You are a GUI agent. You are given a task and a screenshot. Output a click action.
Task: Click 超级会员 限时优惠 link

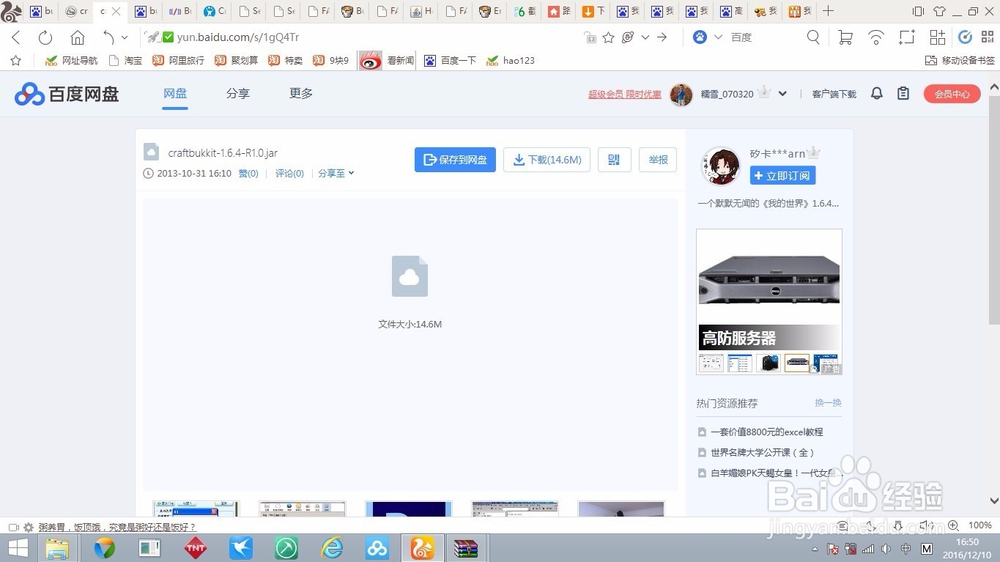(624, 94)
